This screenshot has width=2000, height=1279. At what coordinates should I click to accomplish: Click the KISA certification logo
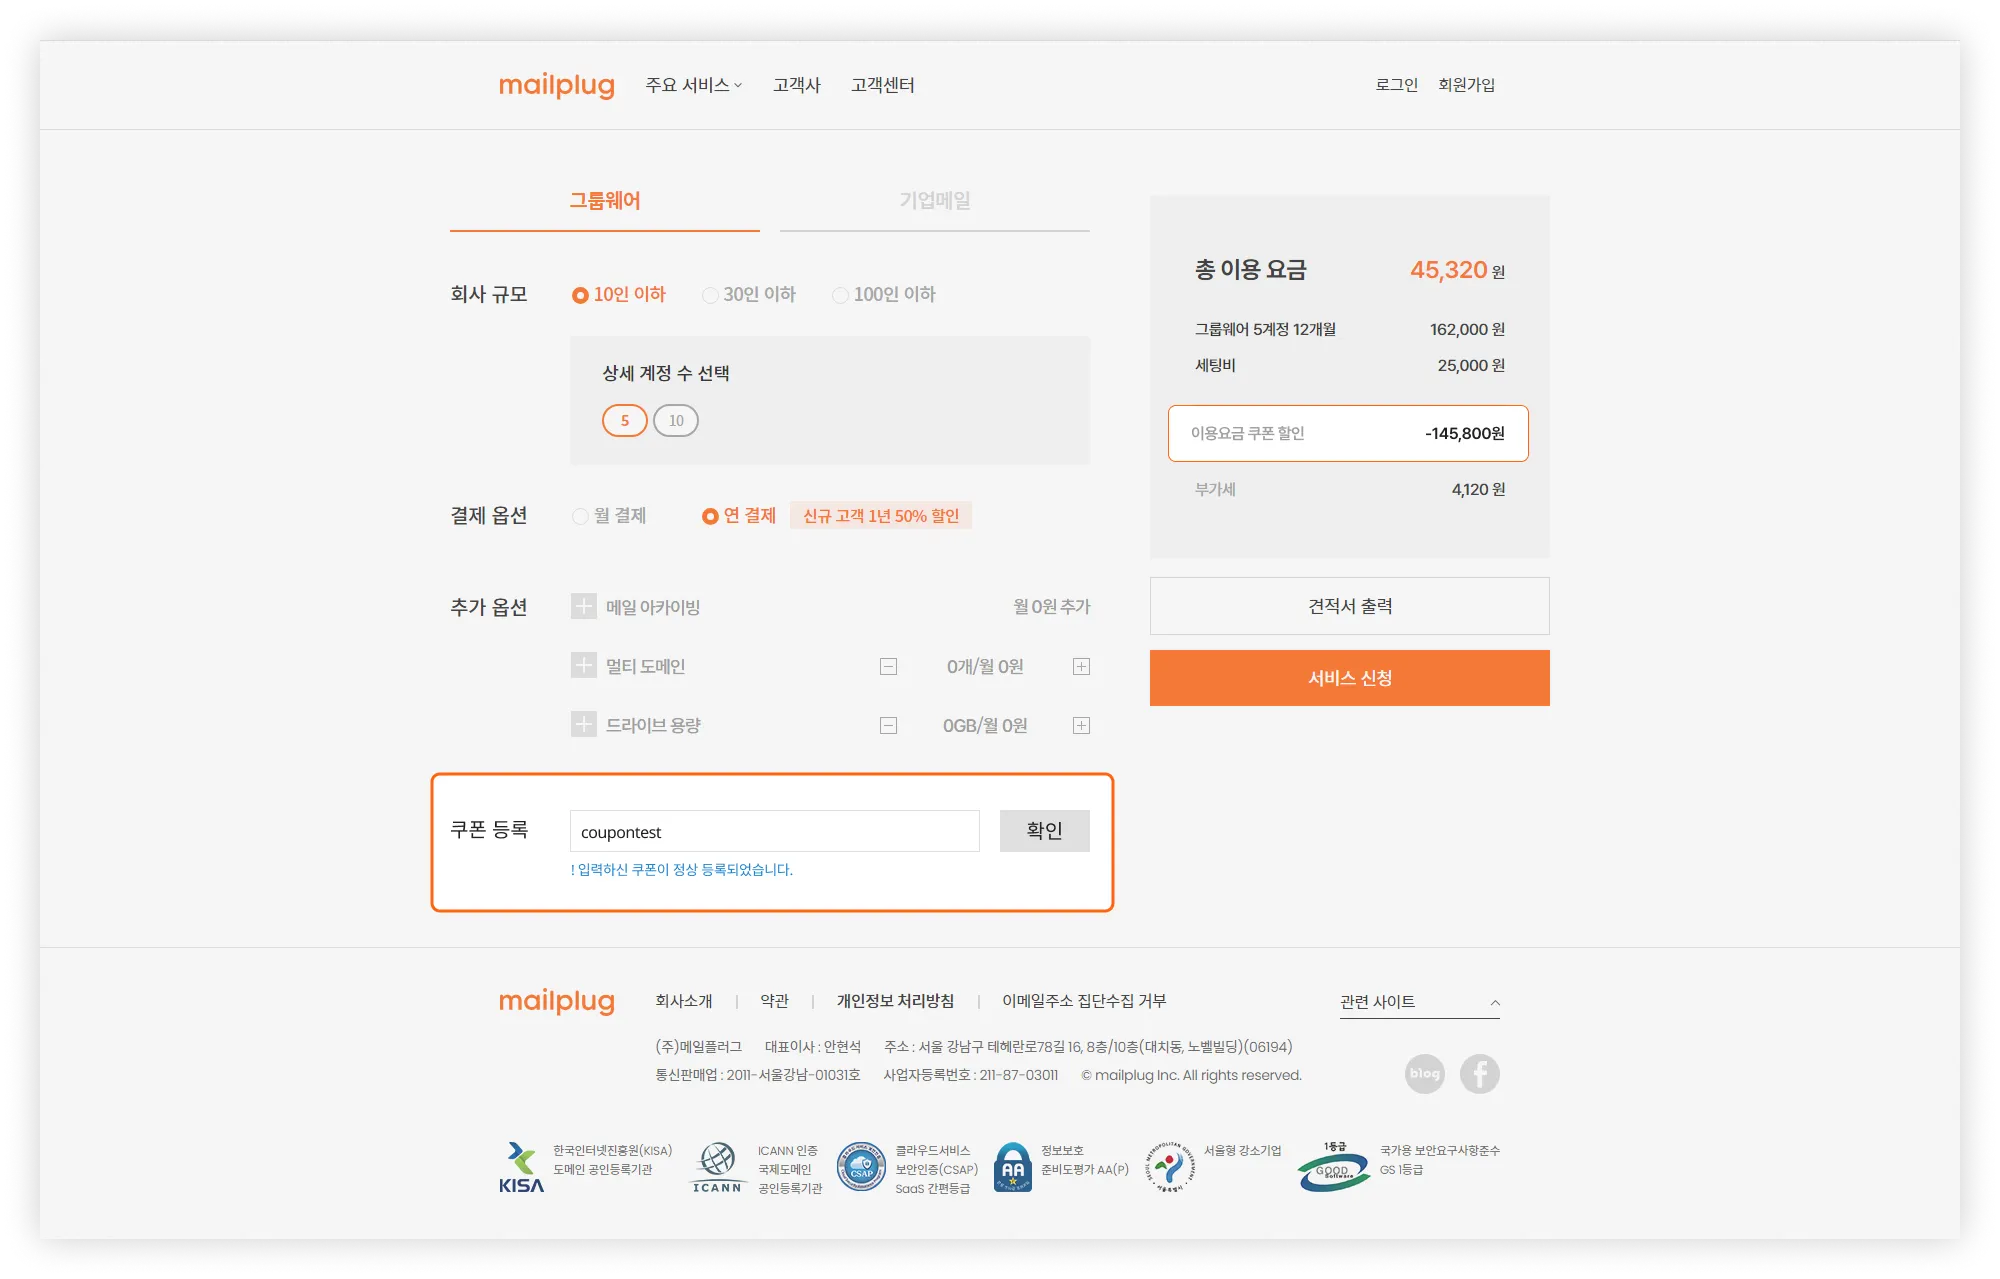(521, 1168)
